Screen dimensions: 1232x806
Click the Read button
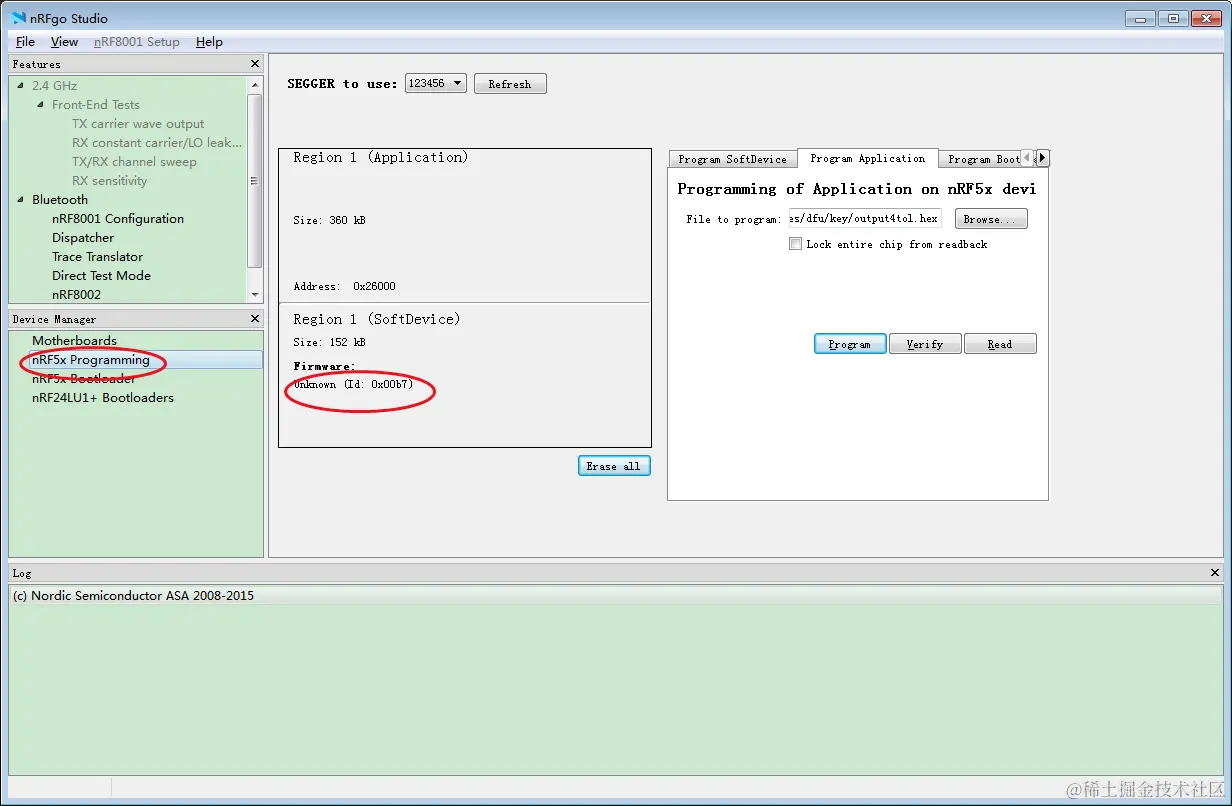[x=1000, y=344]
